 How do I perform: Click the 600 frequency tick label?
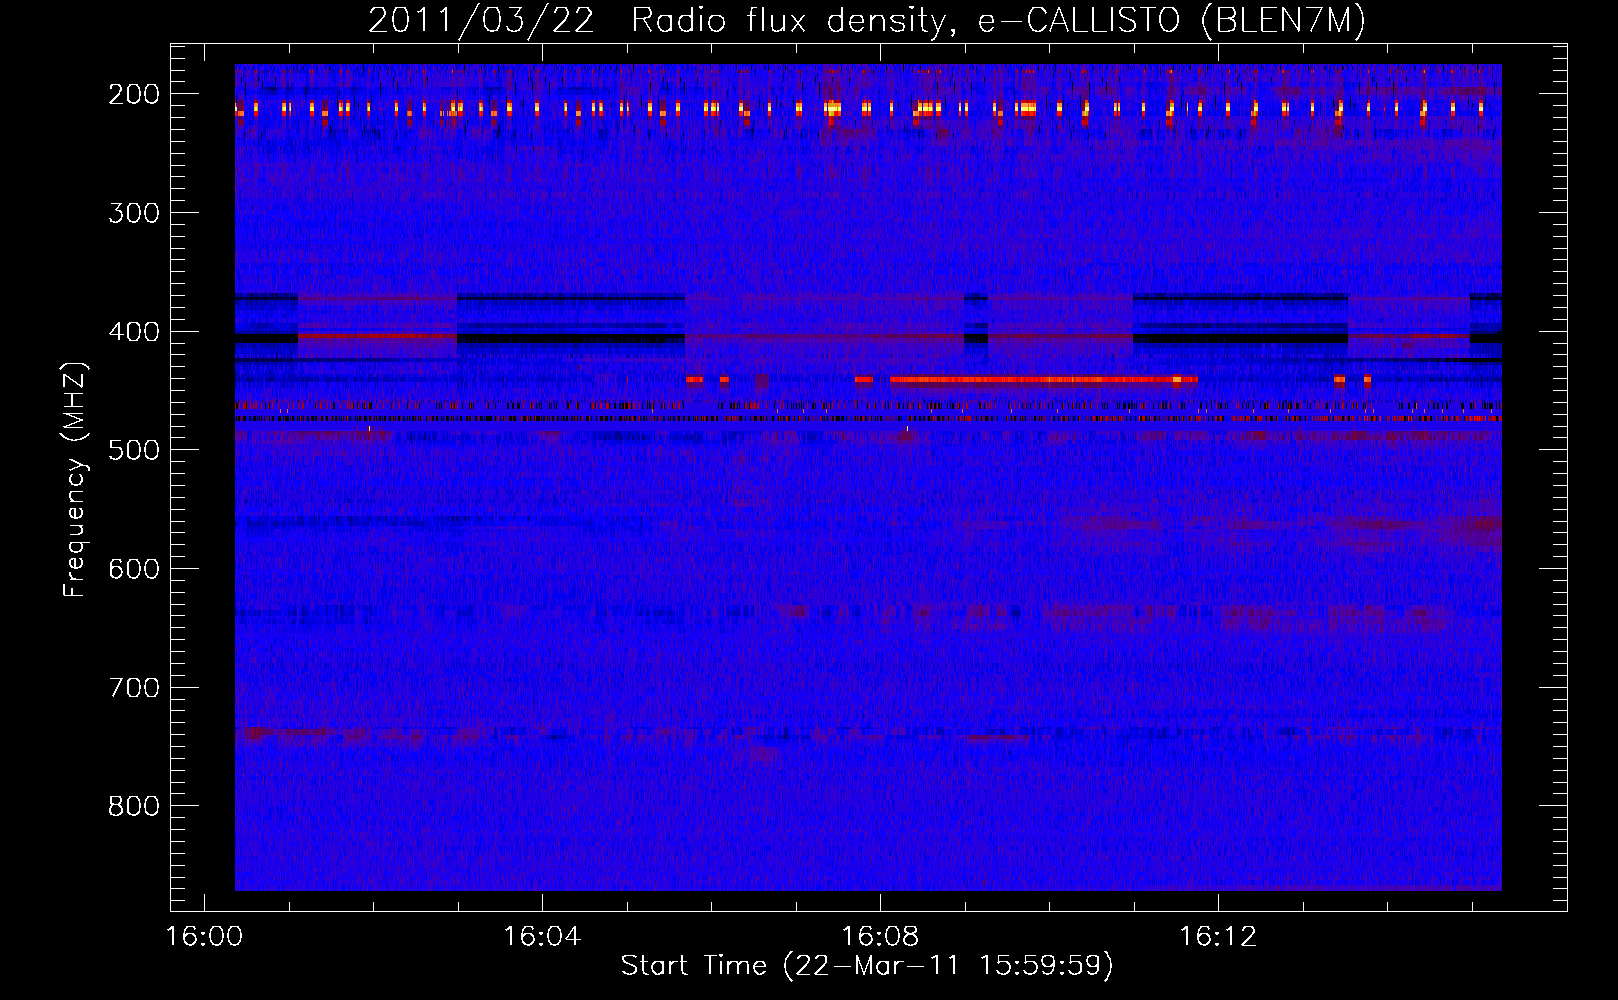134,569
